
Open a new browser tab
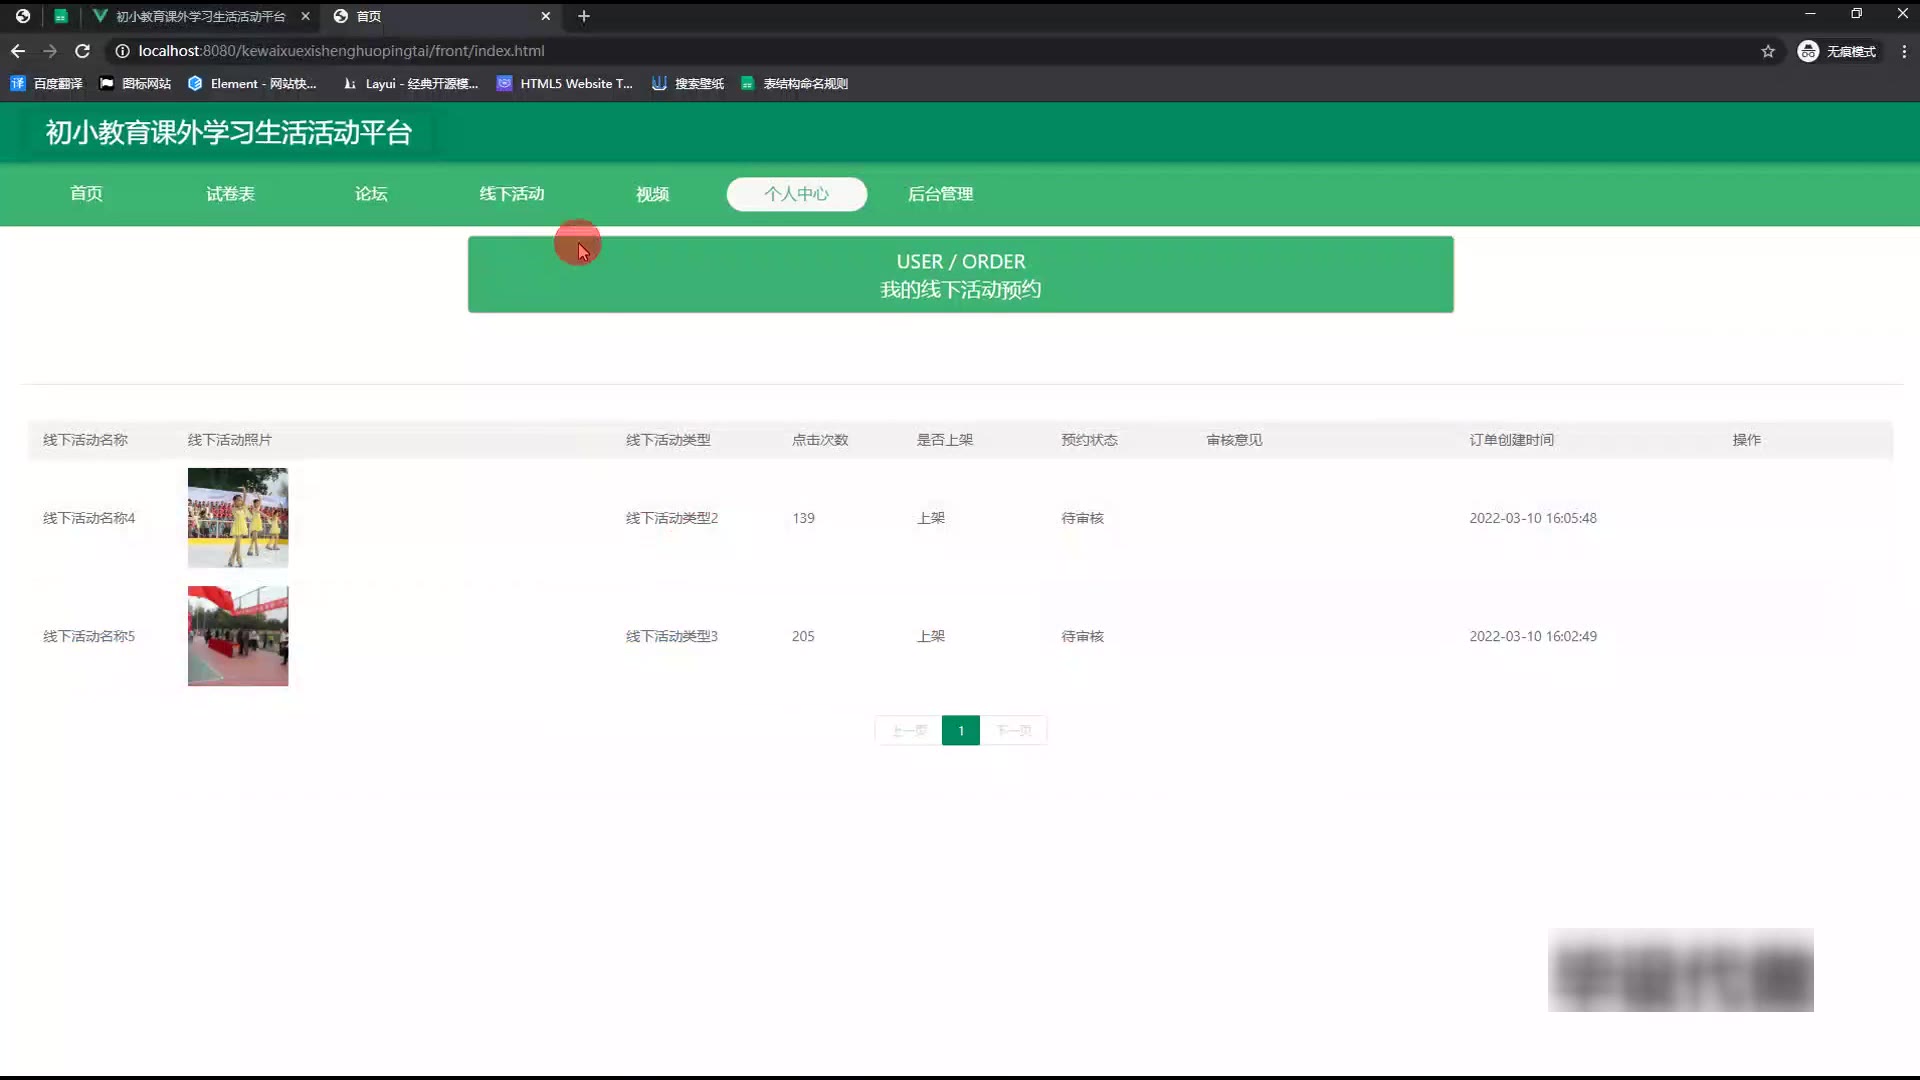pos(584,16)
